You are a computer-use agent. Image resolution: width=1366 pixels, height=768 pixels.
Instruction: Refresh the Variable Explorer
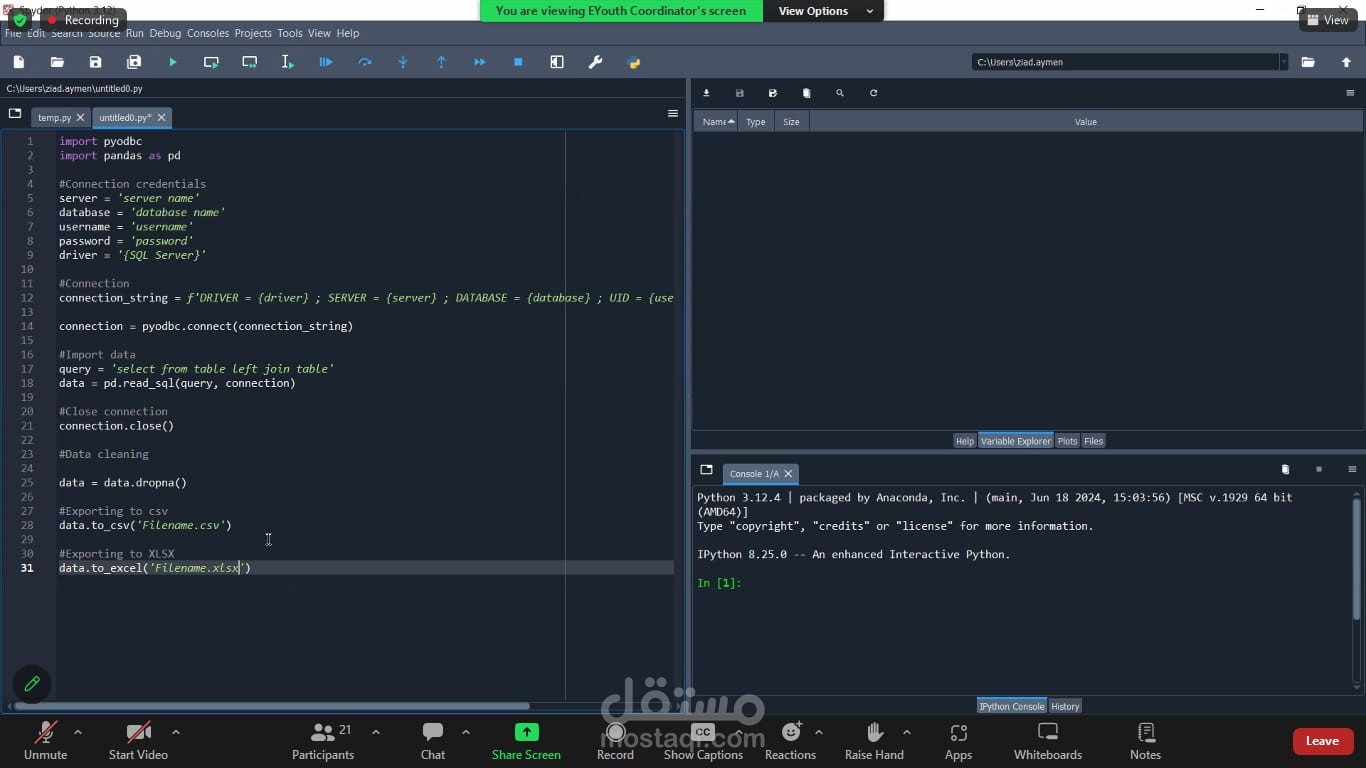pos(873,93)
